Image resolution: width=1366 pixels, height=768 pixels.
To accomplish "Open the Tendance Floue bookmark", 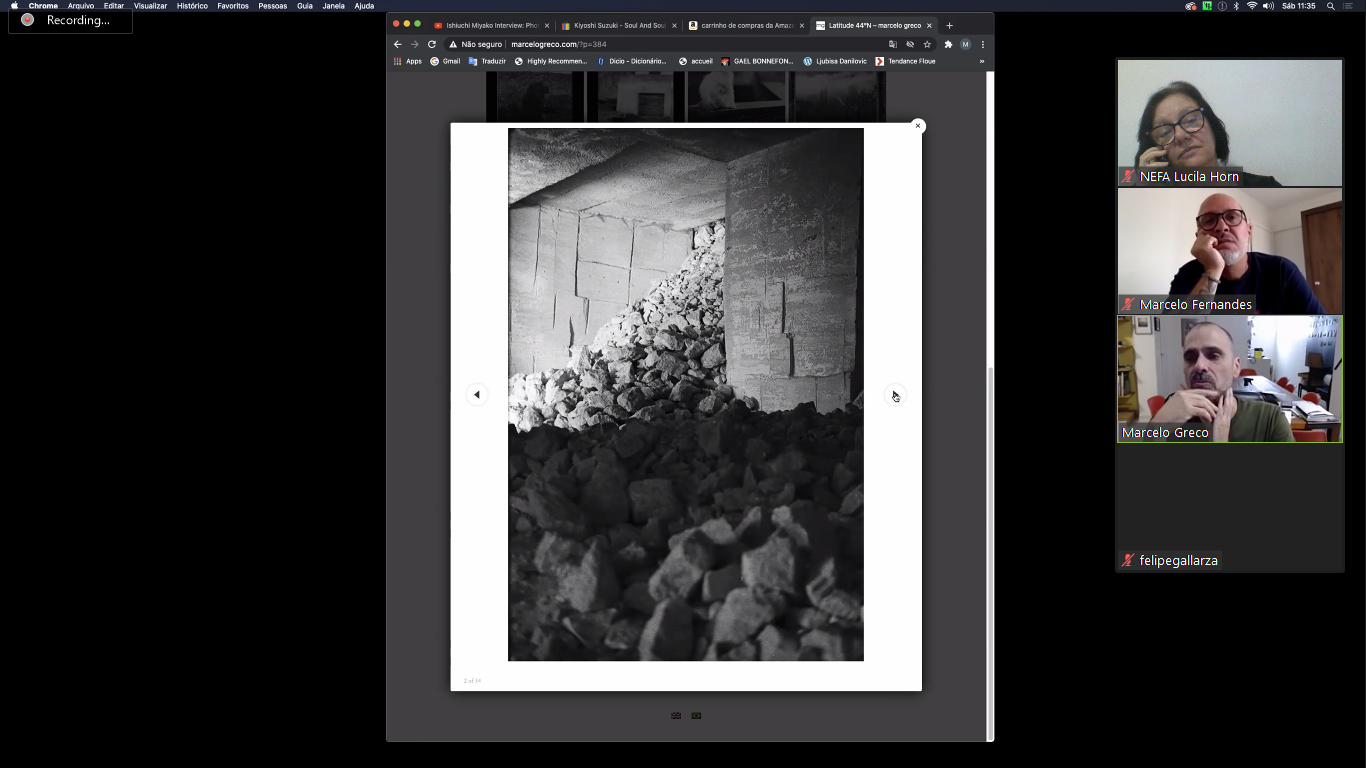I will point(905,61).
